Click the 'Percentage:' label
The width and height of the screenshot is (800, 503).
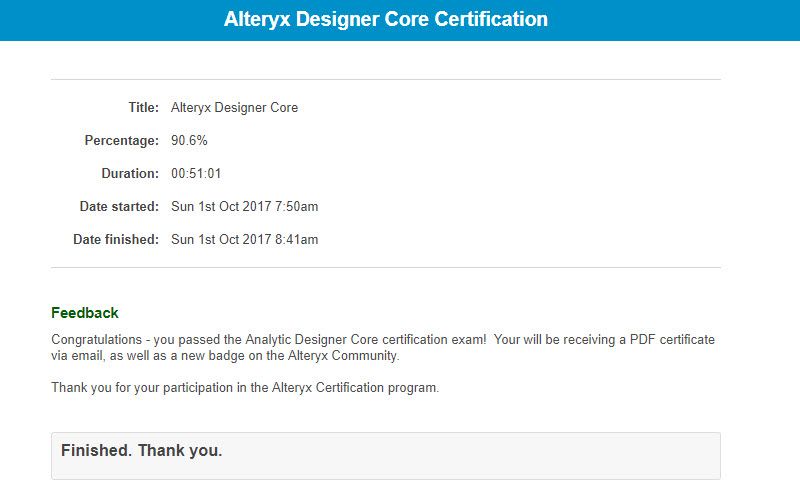tap(121, 141)
